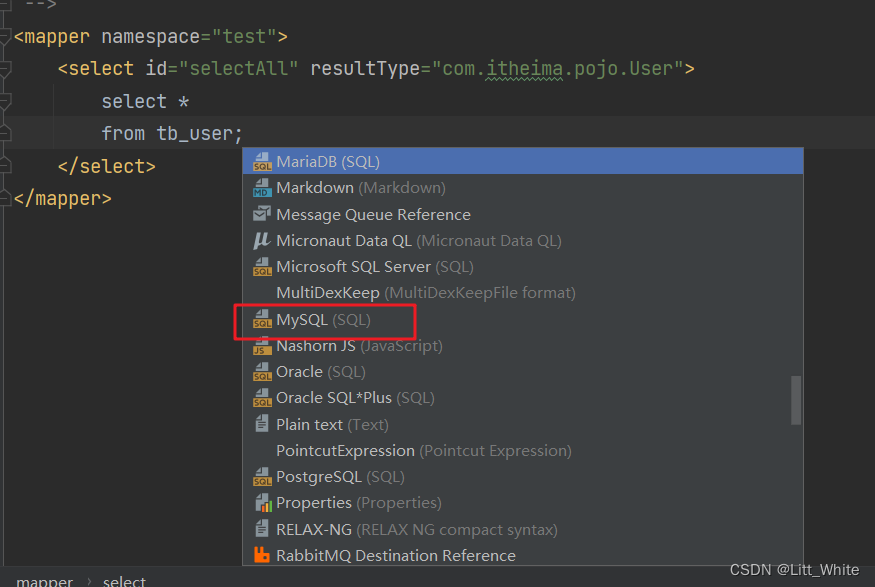Image resolution: width=875 pixels, height=587 pixels.
Task: Choose RabbitMQ Destination Reference
Action: click(523, 555)
